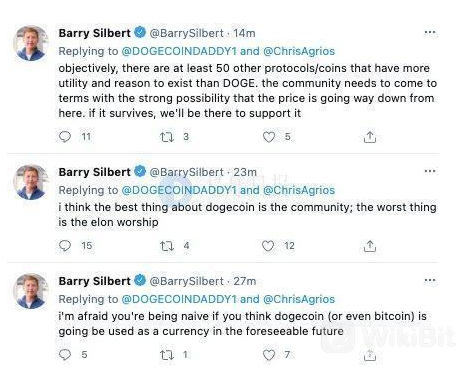Retweet the 14m tweet with 3 retweets

[x=167, y=137]
